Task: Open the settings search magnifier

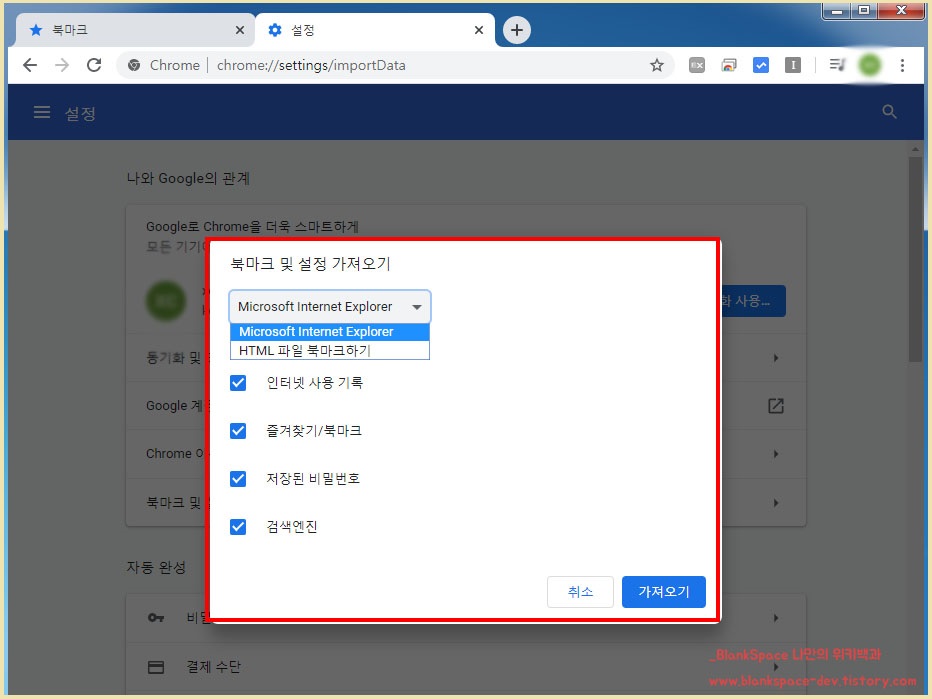Action: 889,112
